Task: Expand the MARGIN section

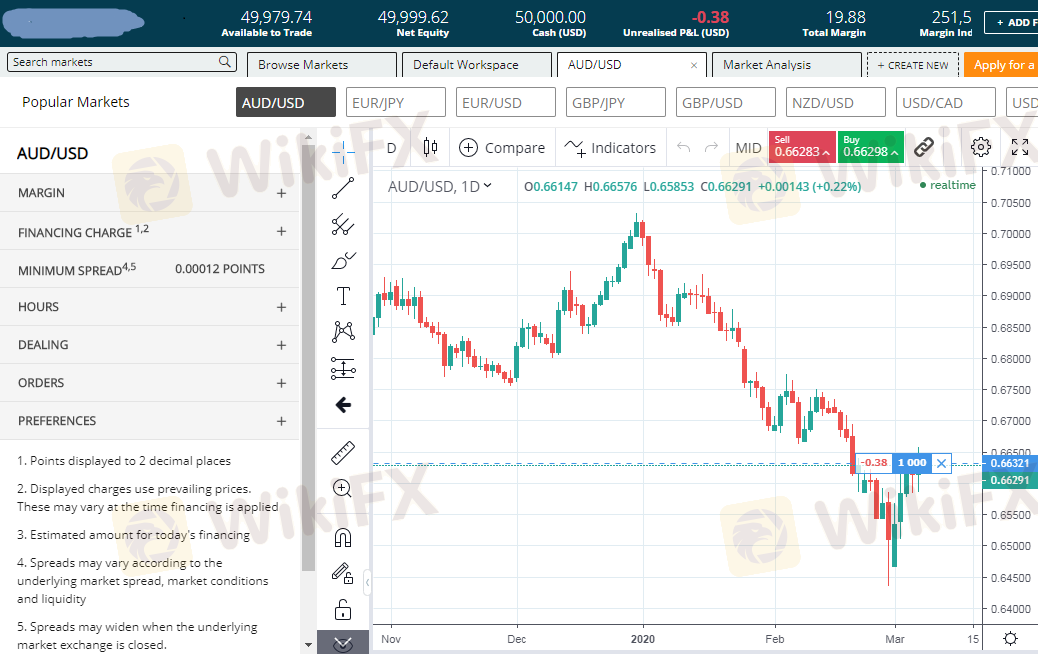Action: coord(281,193)
